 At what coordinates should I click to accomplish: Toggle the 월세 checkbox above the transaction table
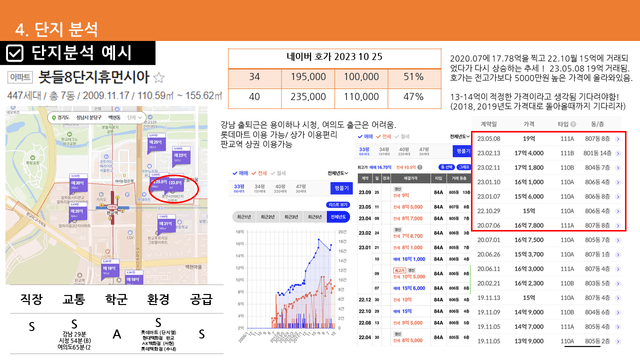402,137
